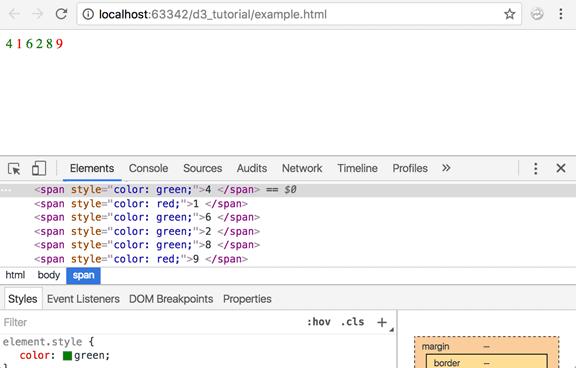Open the Profiles tab
The width and height of the screenshot is (576, 368).
[x=410, y=168]
